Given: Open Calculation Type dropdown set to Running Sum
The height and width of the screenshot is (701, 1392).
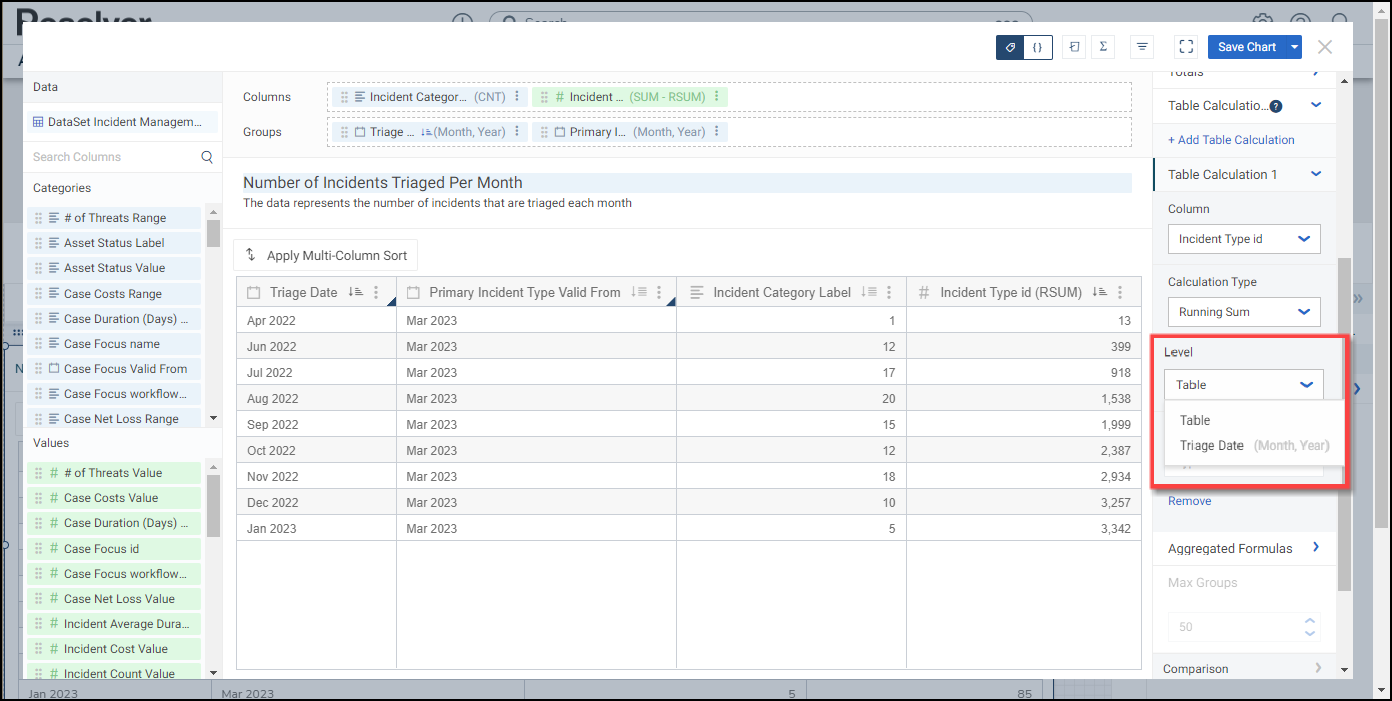Looking at the screenshot, I should 1244,312.
